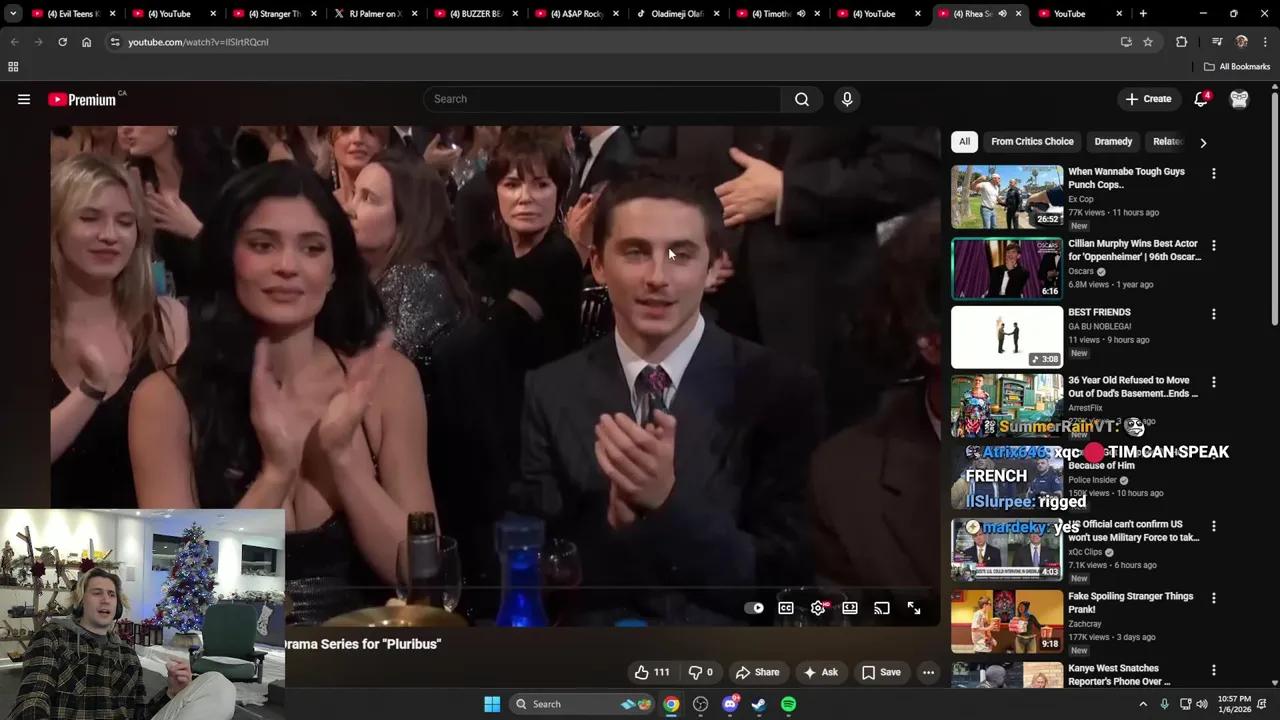Open the BEST FRIENDS video thumbnail
Viewport: 1280px width, 720px height.
(x=1007, y=337)
